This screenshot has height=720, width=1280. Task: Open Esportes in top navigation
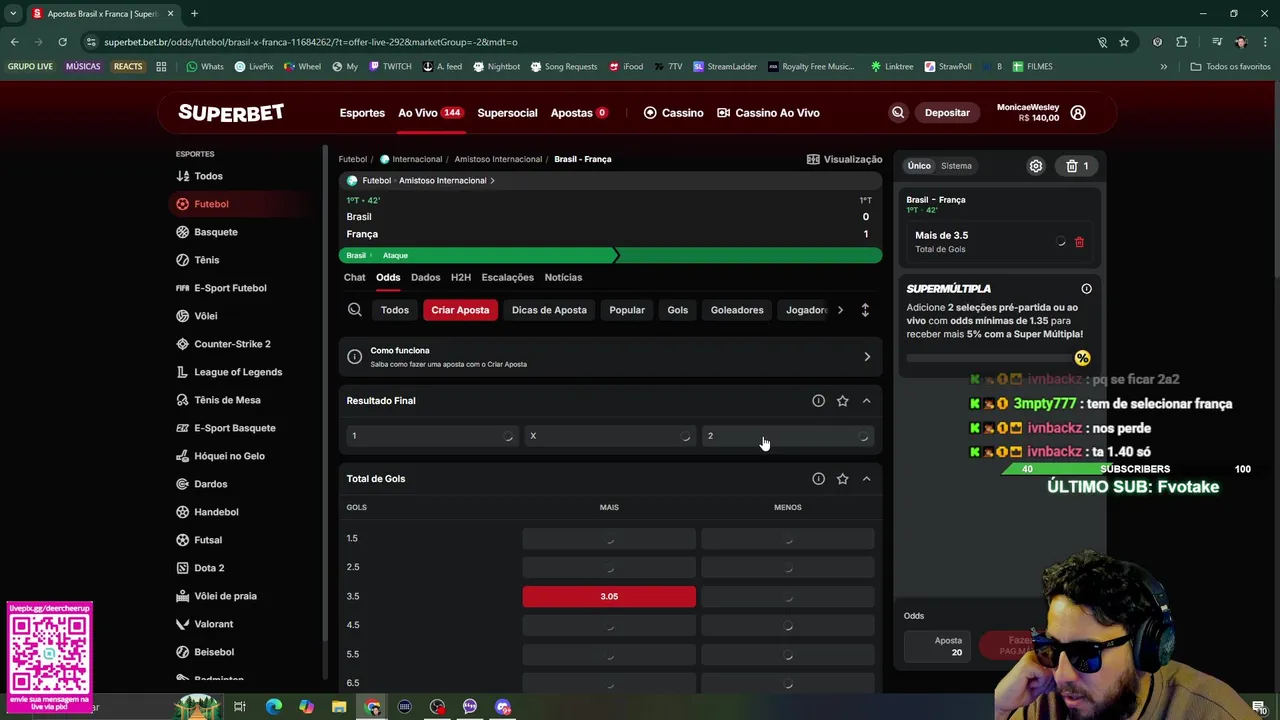362,113
